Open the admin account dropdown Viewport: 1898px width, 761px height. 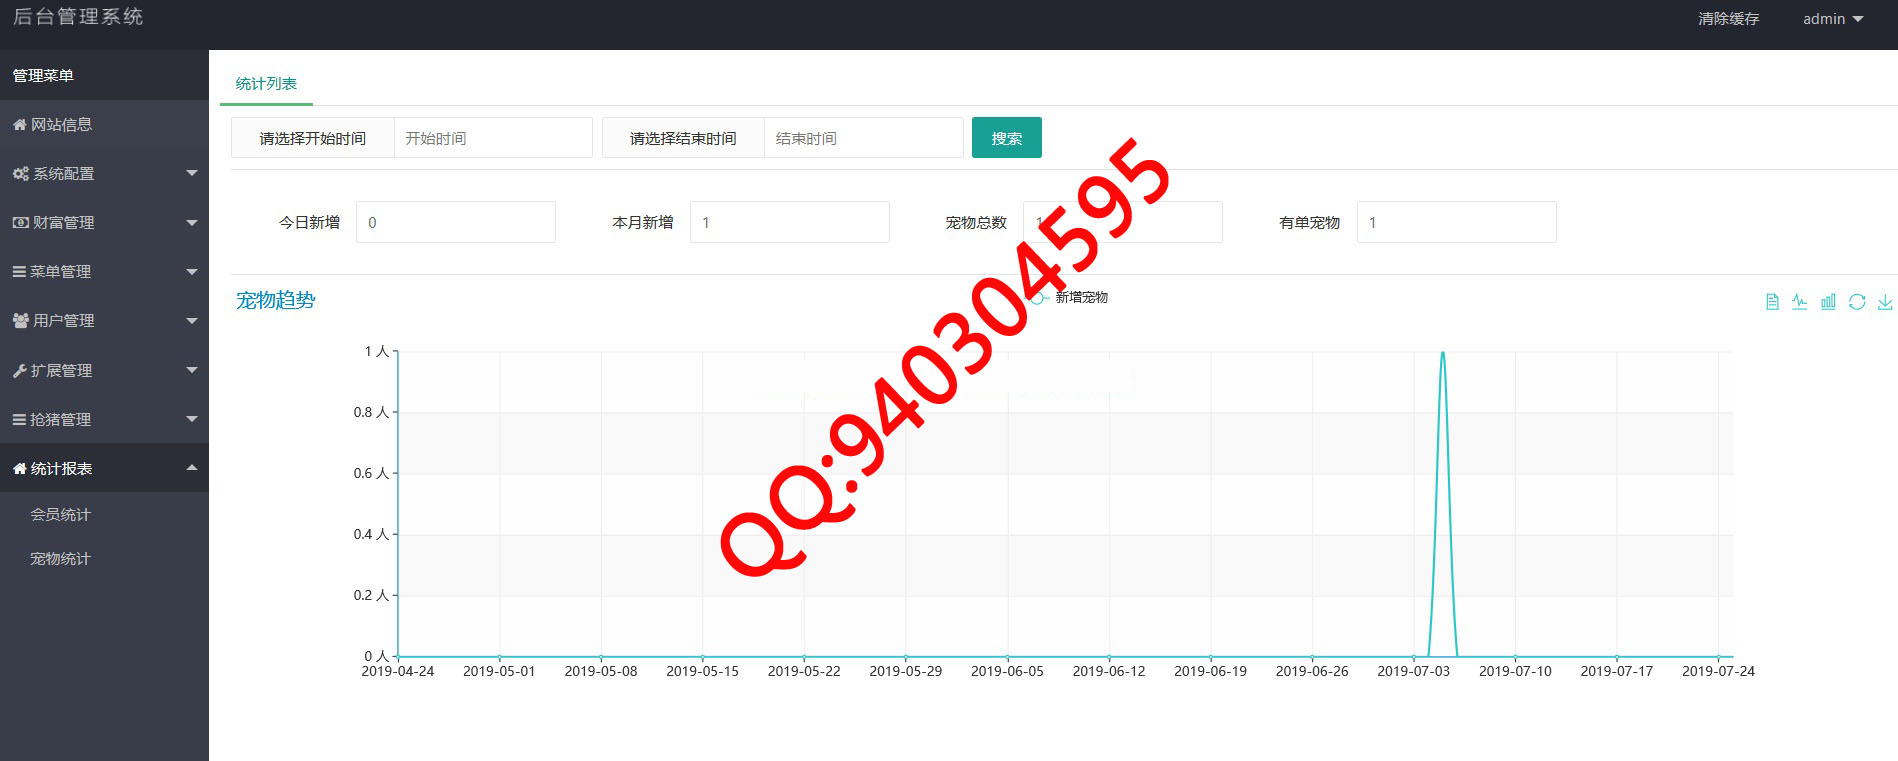tap(1832, 19)
